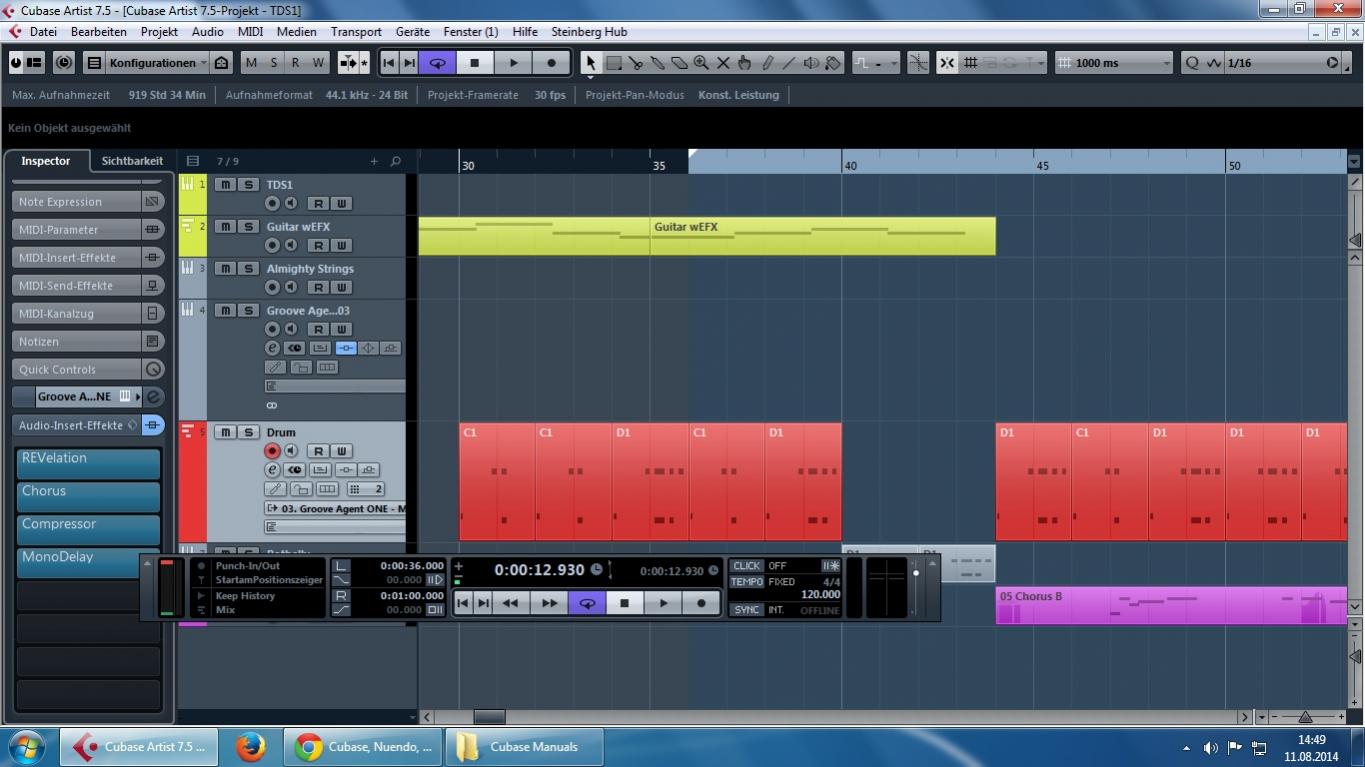Open the 1/16 quantize preset dropdown

1271,62
